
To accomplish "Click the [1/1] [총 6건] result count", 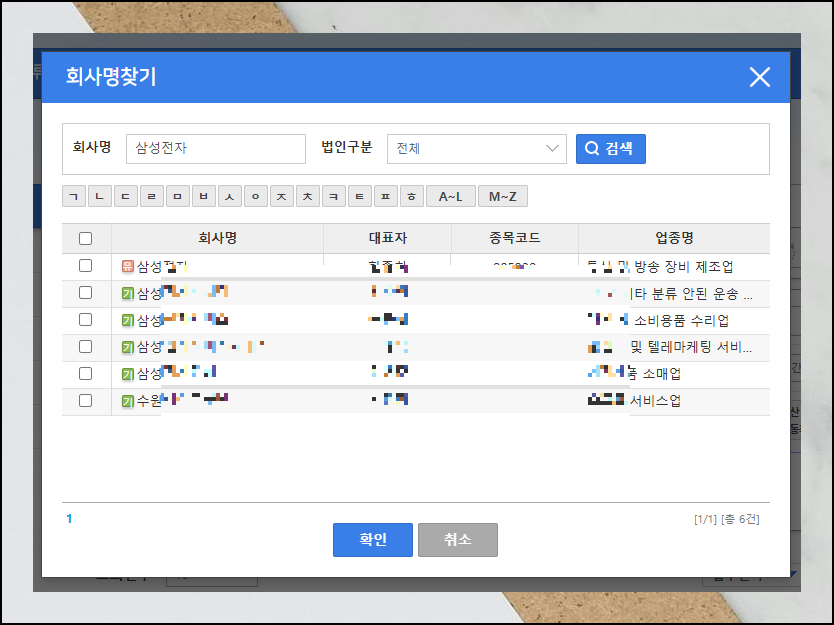I will [x=727, y=519].
